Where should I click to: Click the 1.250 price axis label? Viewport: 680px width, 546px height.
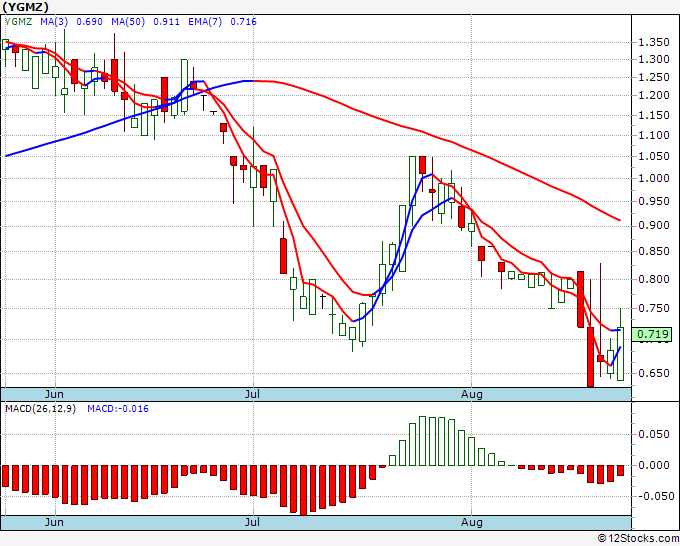pyautogui.click(x=654, y=78)
